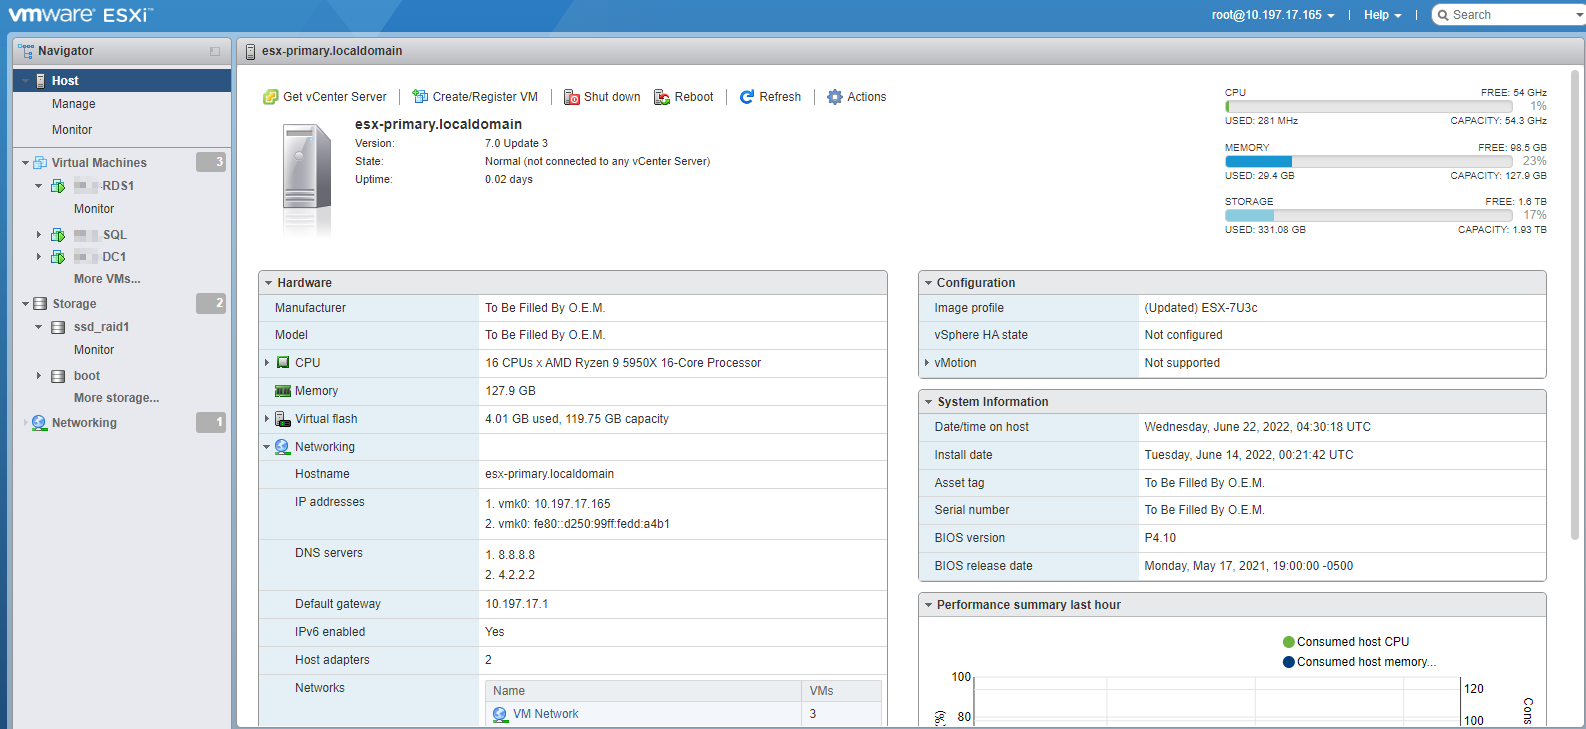Open the Help menu
The width and height of the screenshot is (1586, 729).
point(1382,15)
